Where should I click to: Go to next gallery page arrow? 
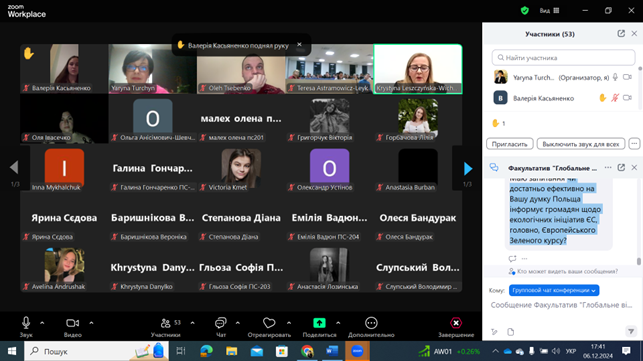(x=467, y=169)
